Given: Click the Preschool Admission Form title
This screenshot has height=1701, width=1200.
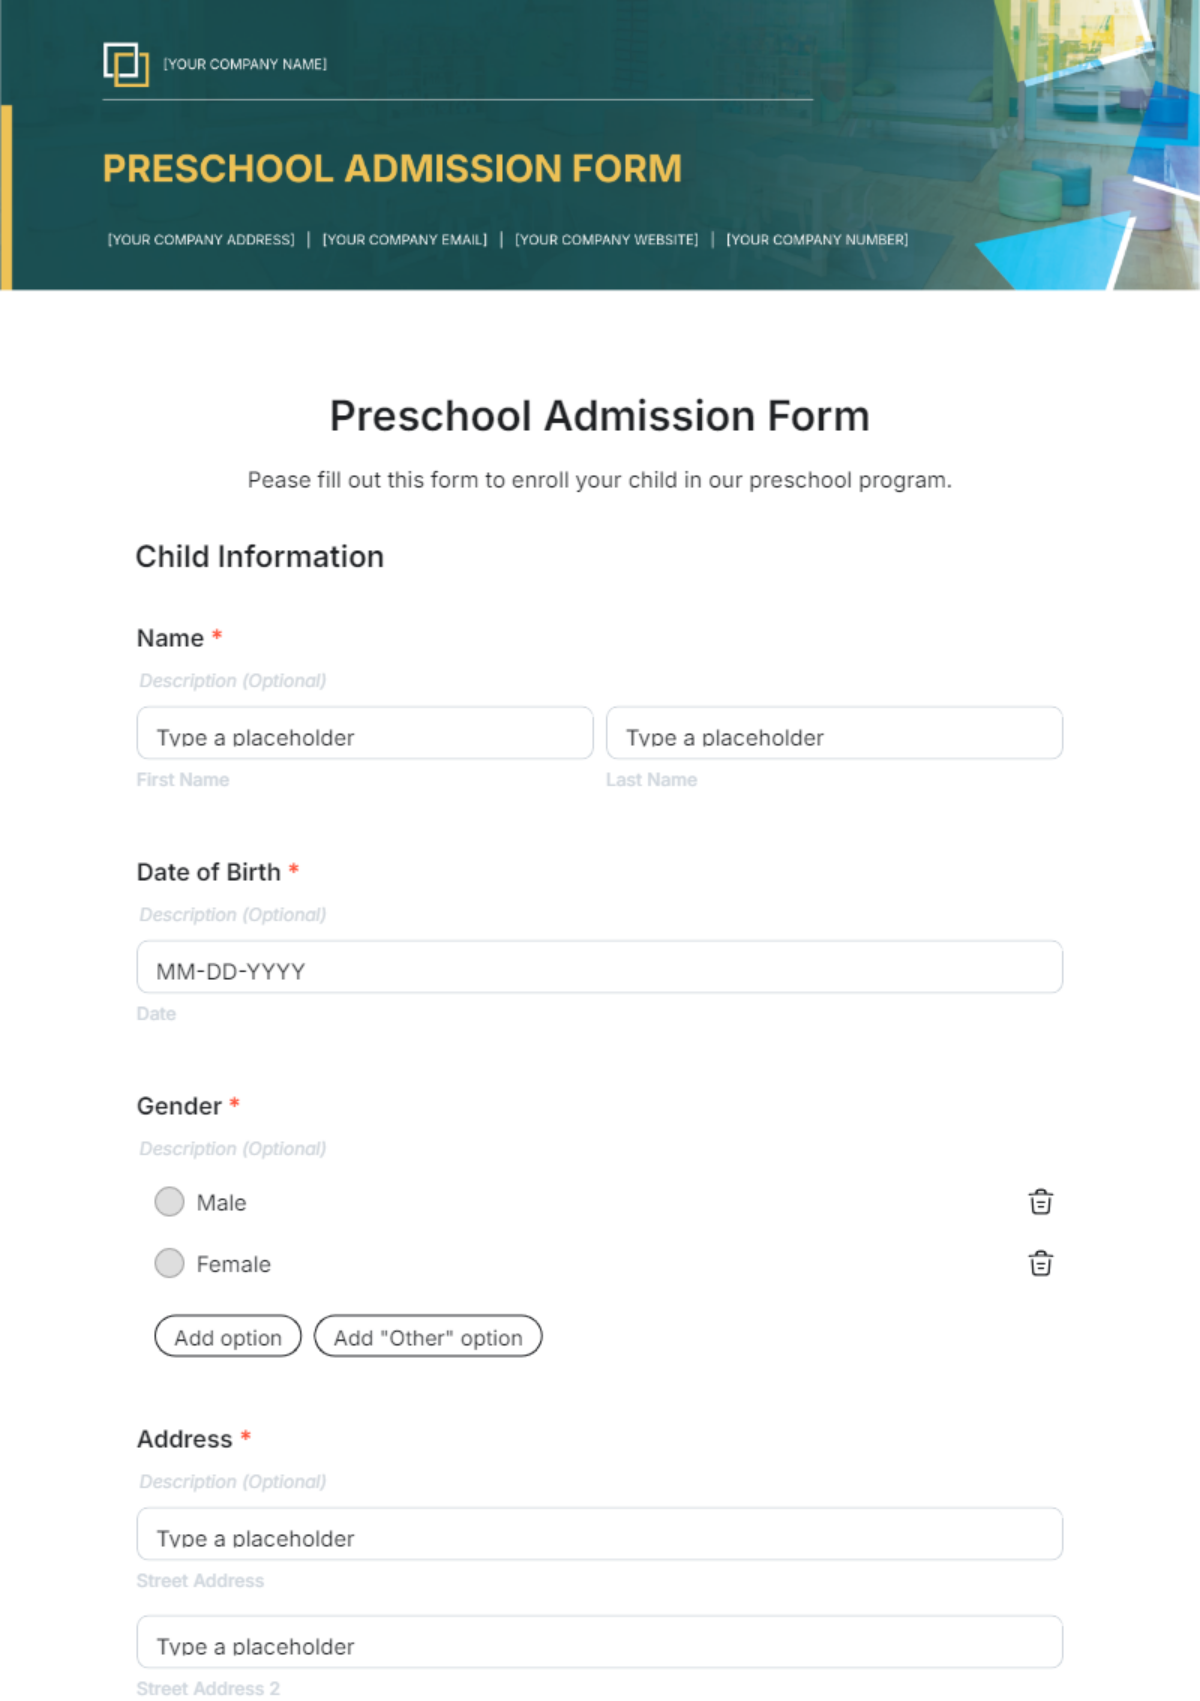Looking at the screenshot, I should (599, 414).
